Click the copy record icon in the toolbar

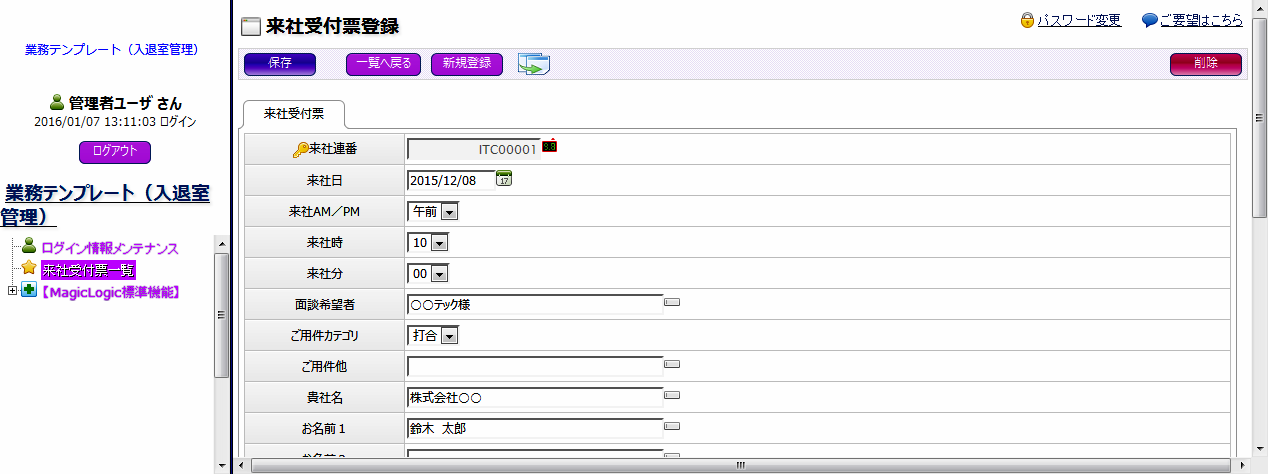click(534, 65)
